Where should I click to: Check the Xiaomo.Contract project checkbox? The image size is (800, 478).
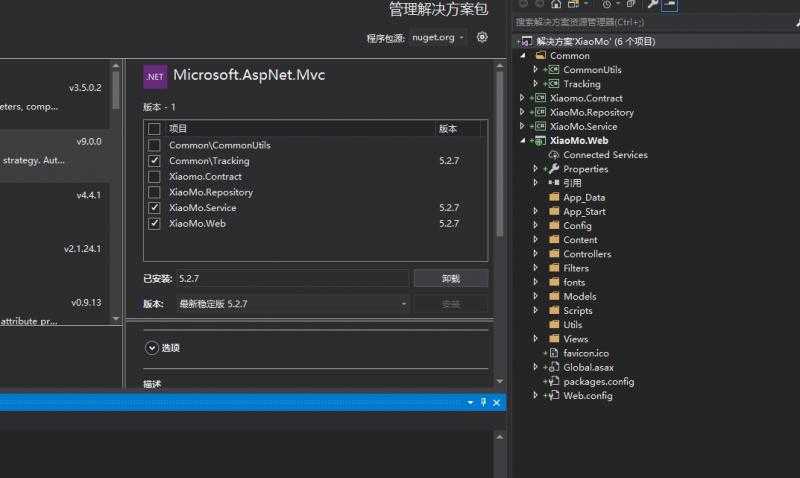[x=154, y=177]
